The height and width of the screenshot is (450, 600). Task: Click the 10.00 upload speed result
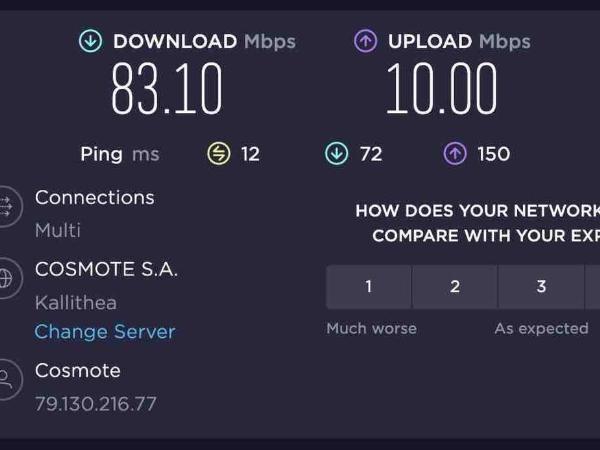click(x=441, y=90)
